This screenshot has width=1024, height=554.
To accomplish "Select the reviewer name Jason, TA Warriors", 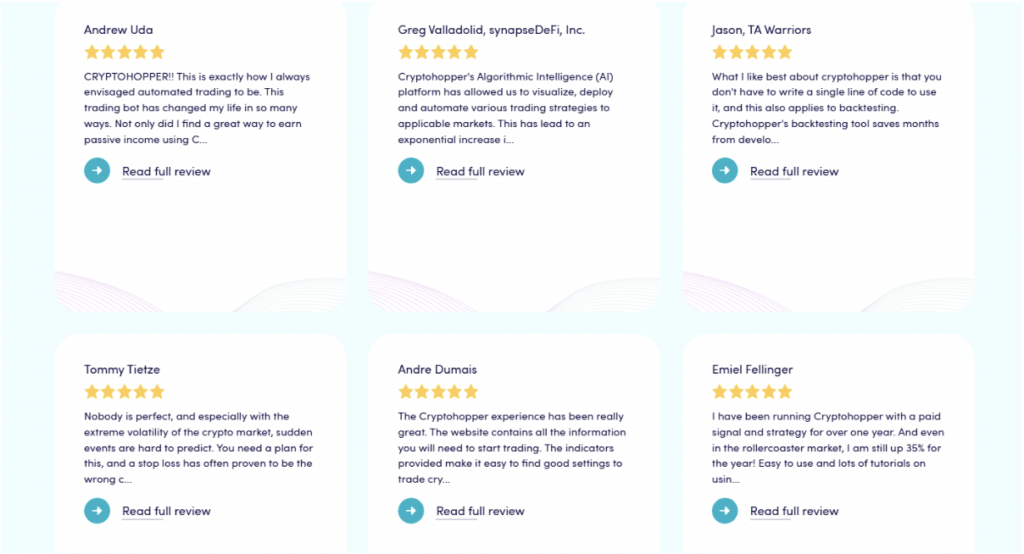I will [761, 30].
